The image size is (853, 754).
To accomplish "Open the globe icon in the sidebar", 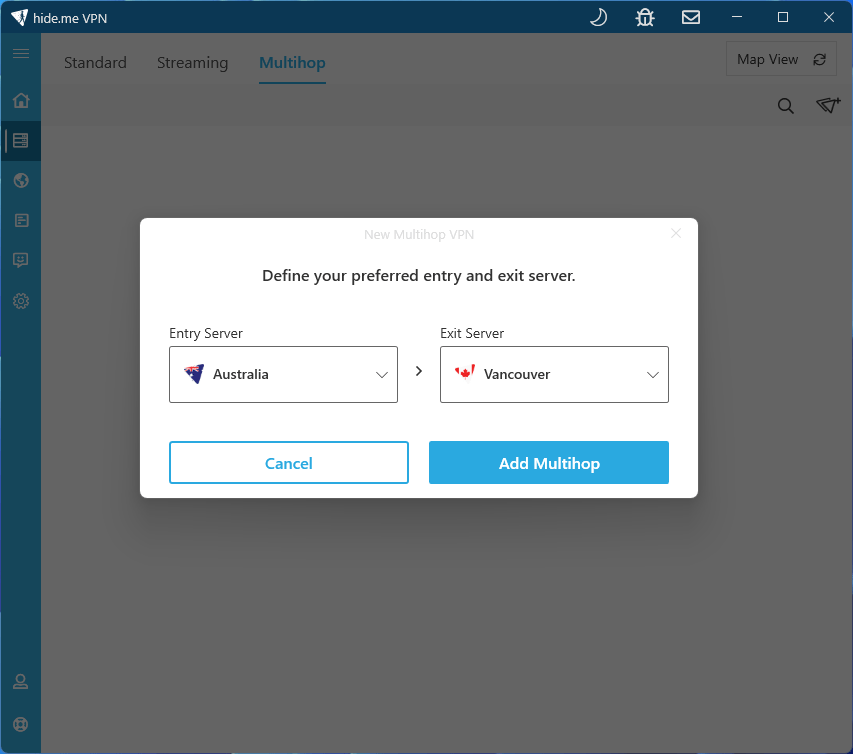I will tap(21, 180).
